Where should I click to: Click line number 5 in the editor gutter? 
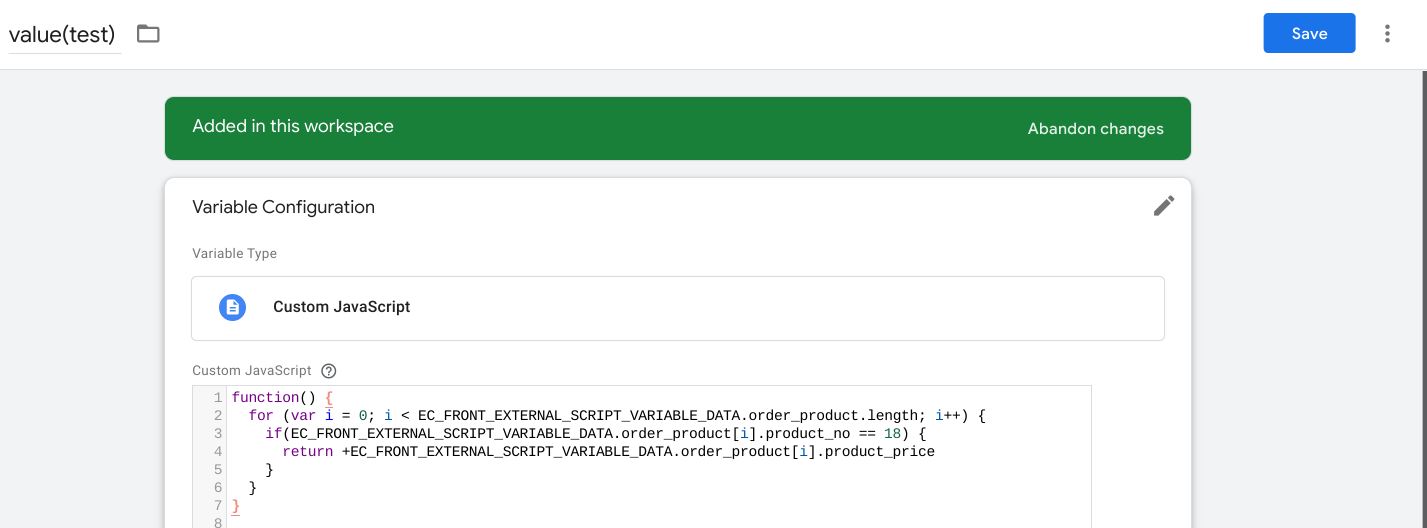click(217, 470)
